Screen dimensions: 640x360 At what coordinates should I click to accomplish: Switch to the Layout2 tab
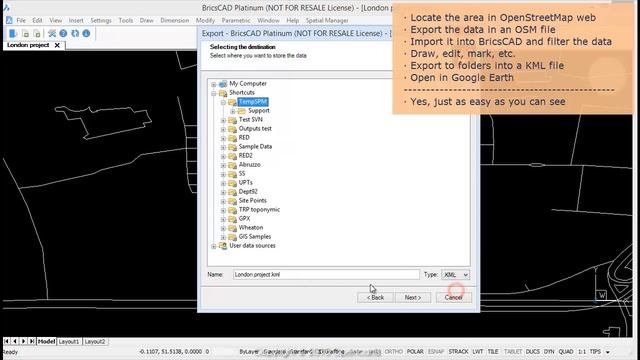[x=95, y=341]
